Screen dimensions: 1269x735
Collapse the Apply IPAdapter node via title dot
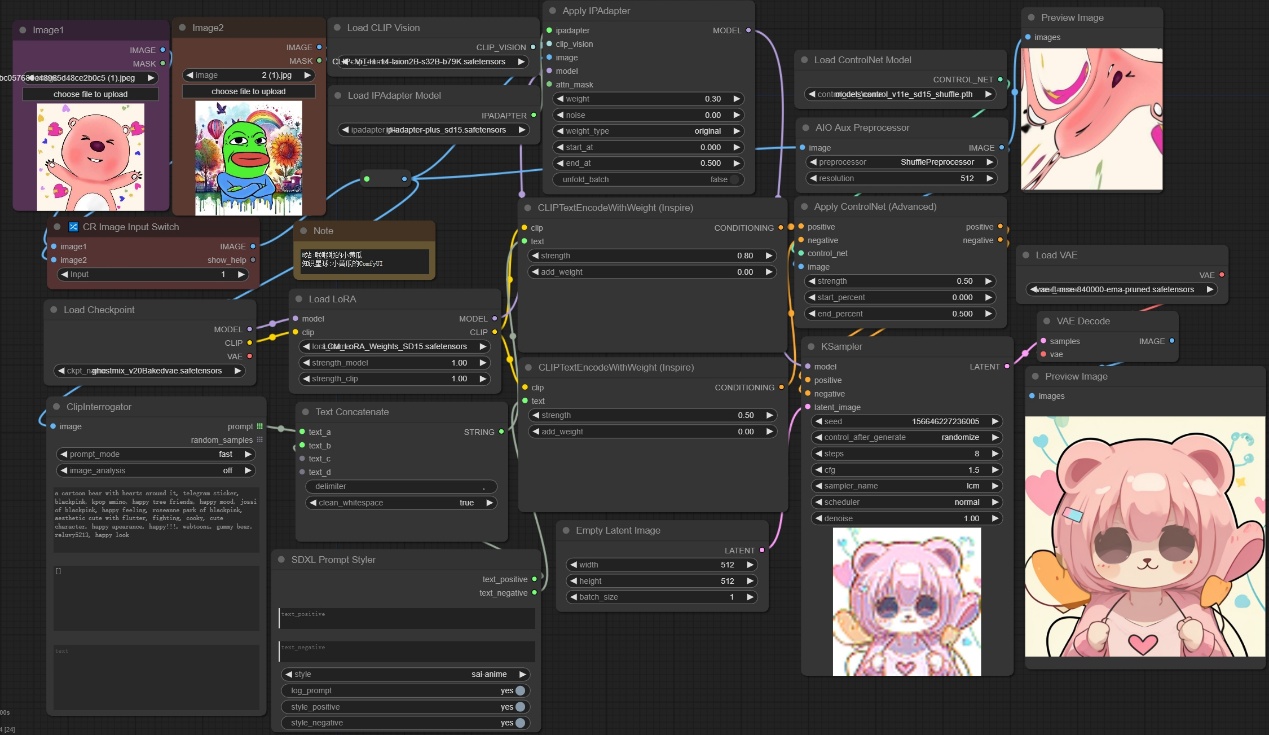[554, 11]
